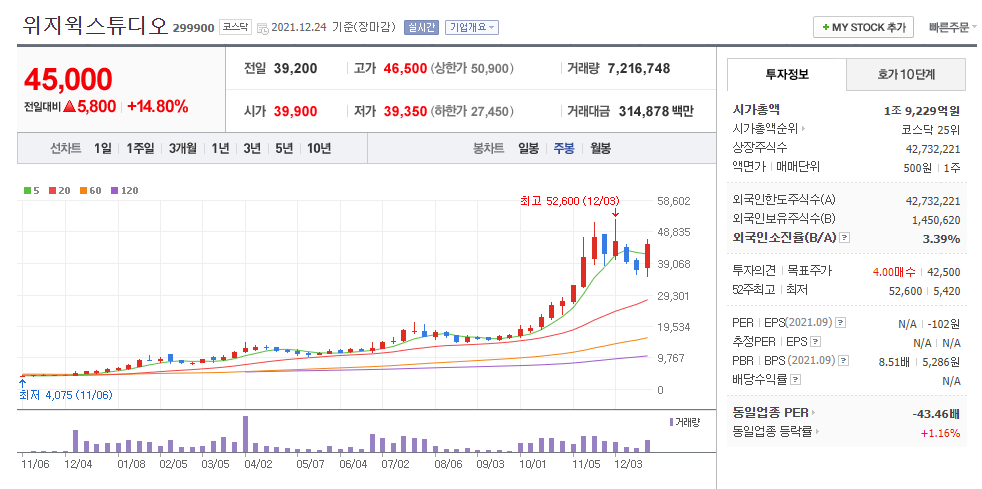This screenshot has height=489, width=982.
Task: Click the help icon next to 추정PER EPS
Action: 815,342
